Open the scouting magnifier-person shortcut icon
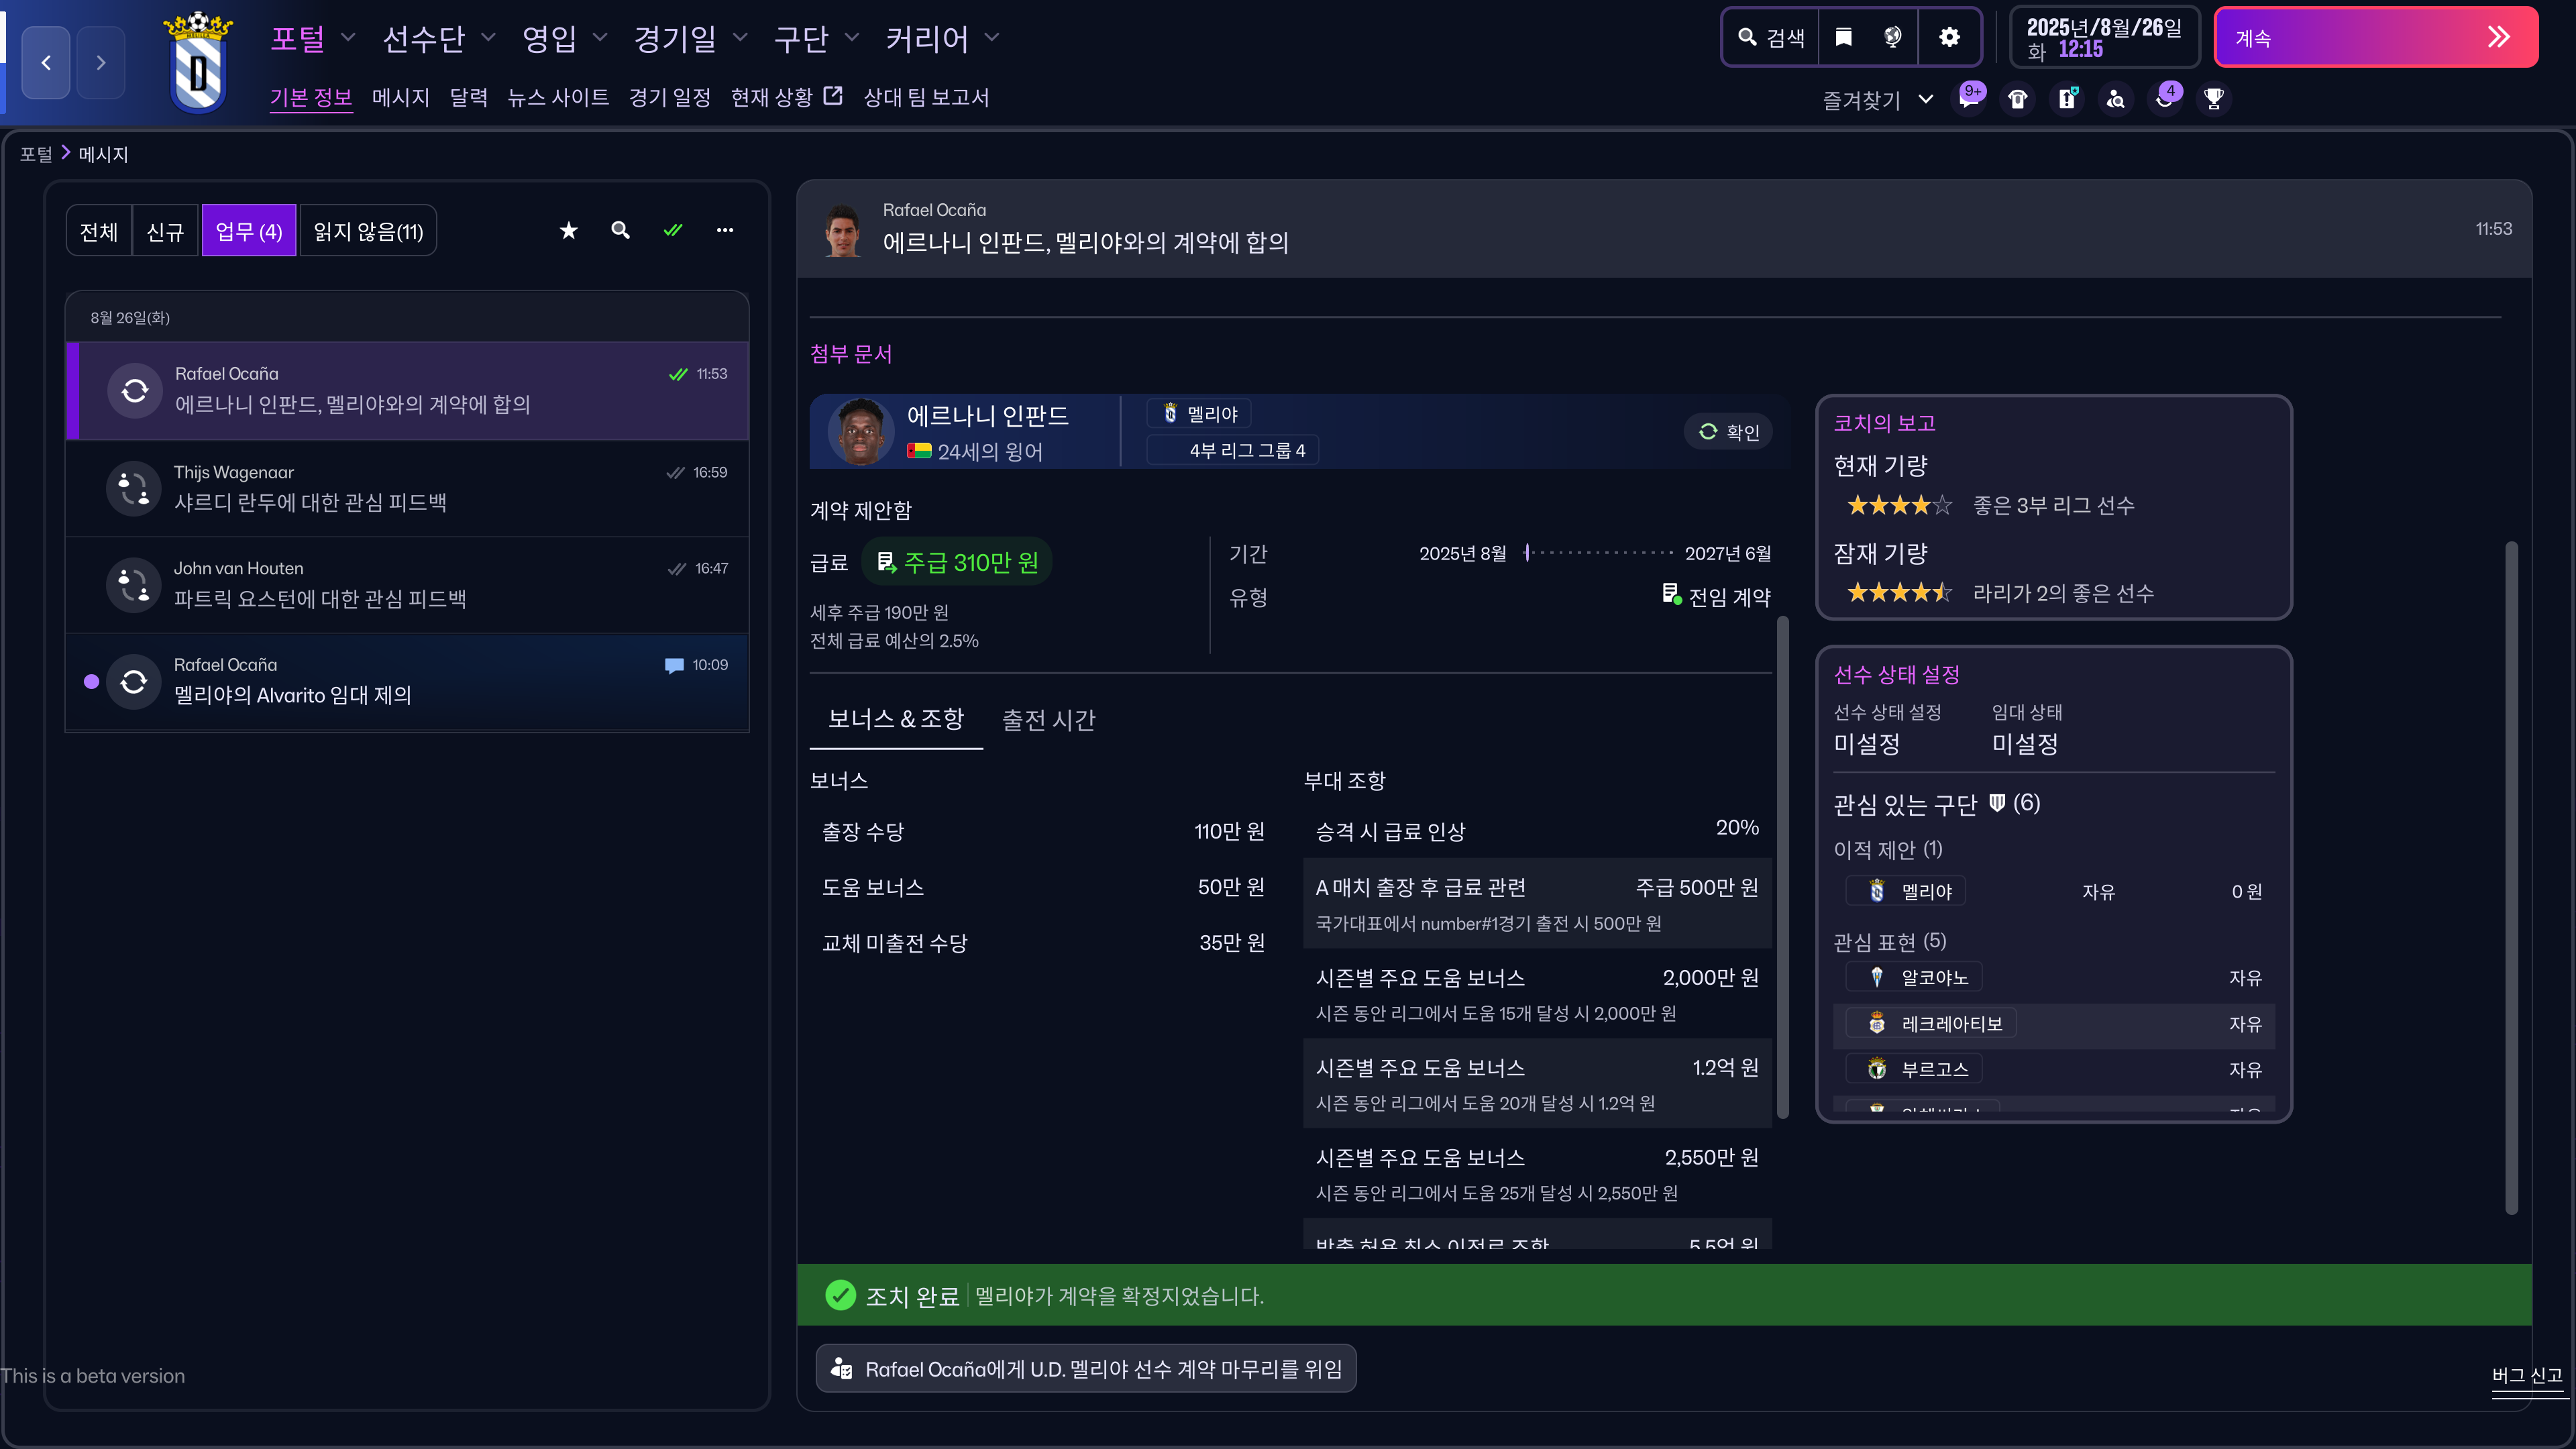Viewport: 2576px width, 1449px height. 2116,98
